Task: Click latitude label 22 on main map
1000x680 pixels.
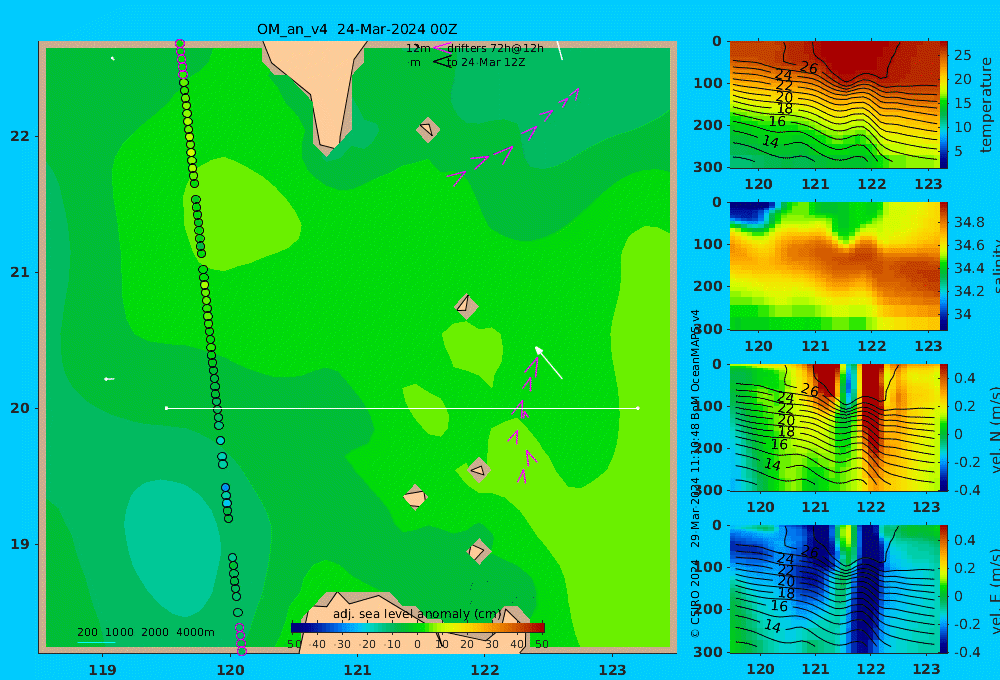Action: tap(20, 136)
